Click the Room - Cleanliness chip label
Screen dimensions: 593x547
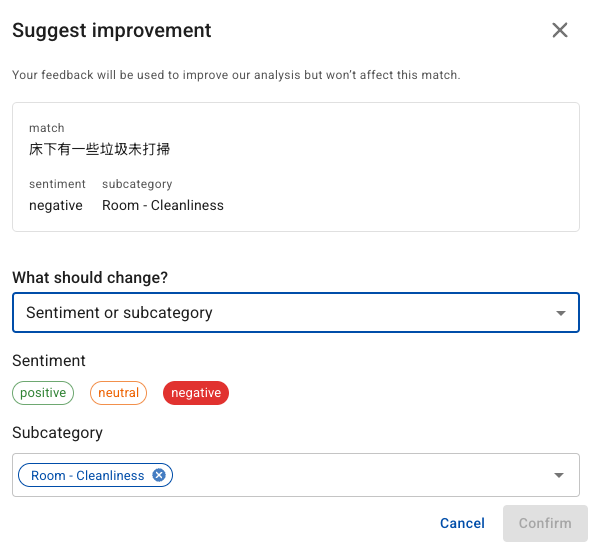click(x=87, y=475)
